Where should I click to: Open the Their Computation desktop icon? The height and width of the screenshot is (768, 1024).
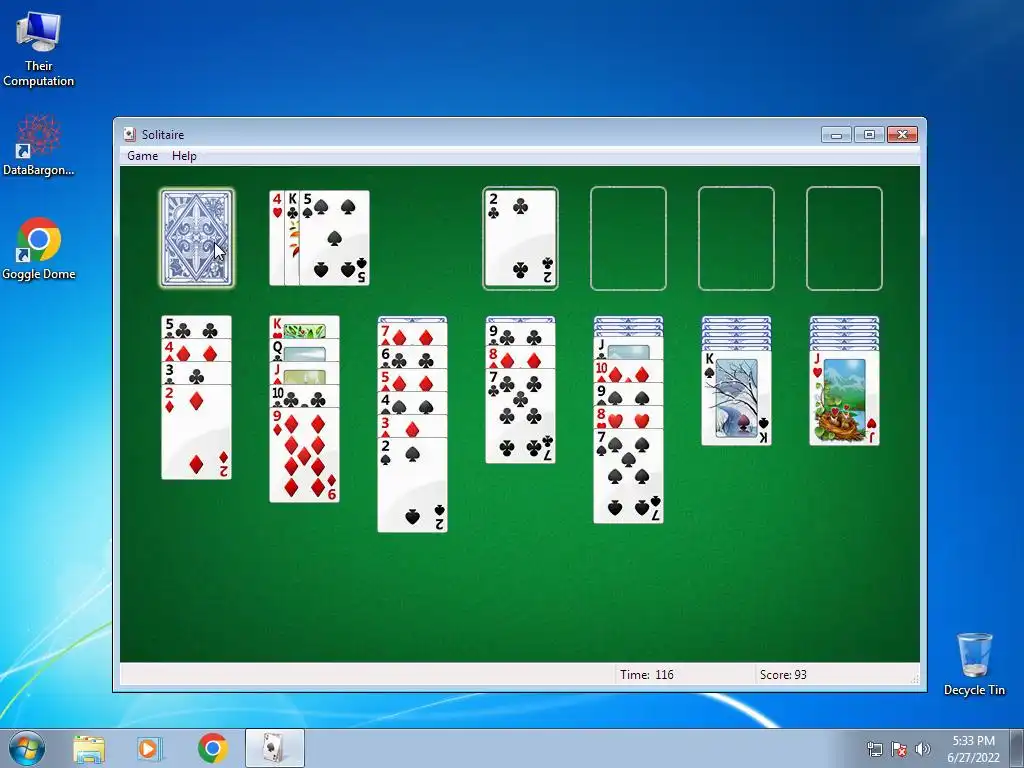click(39, 50)
